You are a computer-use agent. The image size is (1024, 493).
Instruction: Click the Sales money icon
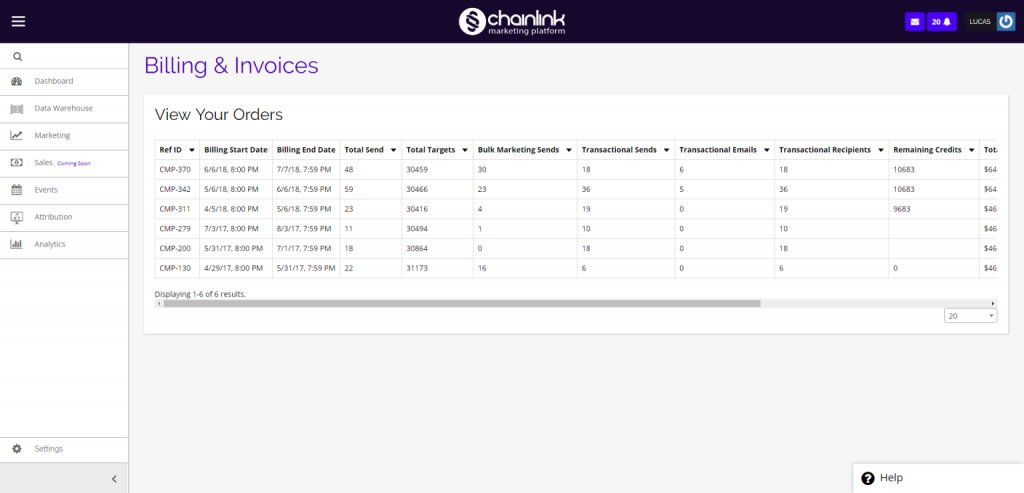coord(17,163)
